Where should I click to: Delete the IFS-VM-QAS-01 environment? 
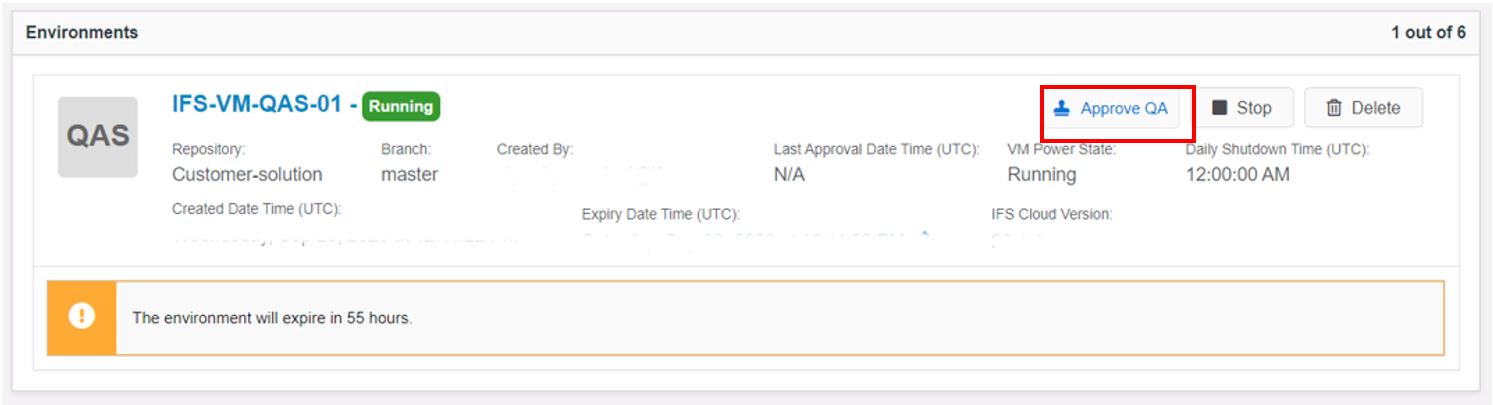point(1363,108)
